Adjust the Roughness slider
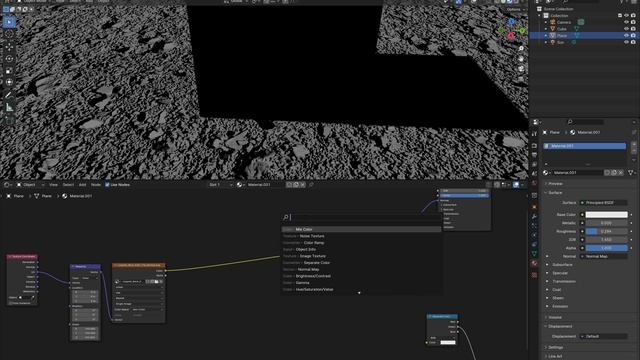 607,231
